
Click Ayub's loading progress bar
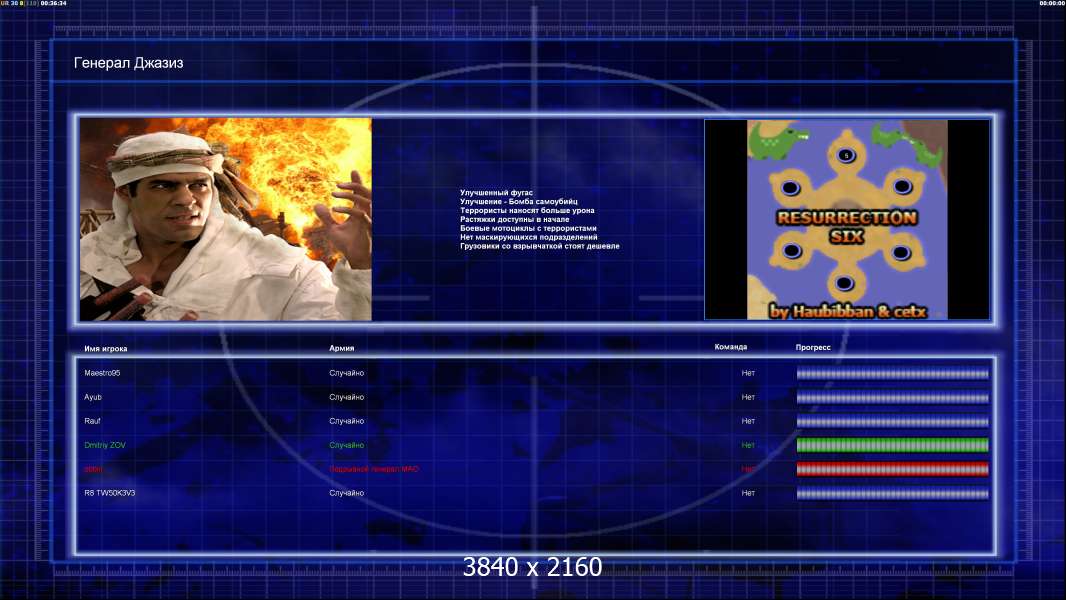(x=893, y=398)
